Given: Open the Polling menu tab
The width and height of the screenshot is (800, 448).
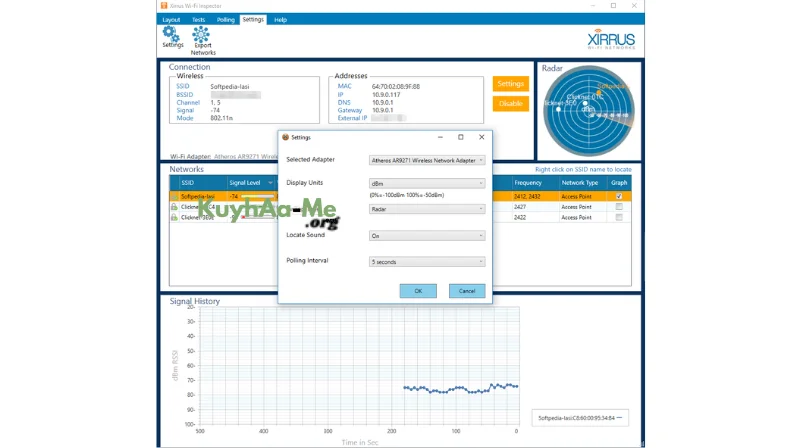Looking at the screenshot, I should (x=226, y=20).
